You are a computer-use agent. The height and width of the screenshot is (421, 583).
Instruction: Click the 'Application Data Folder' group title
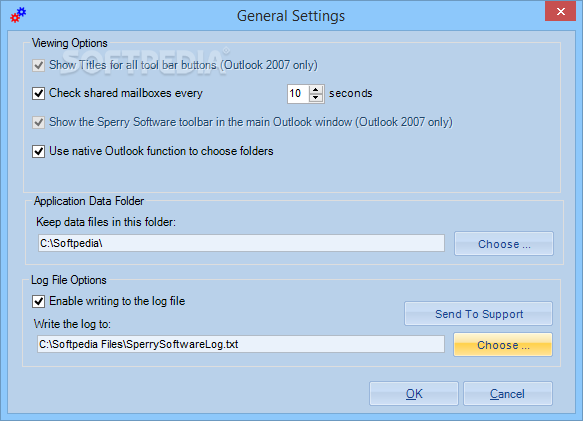click(x=89, y=201)
